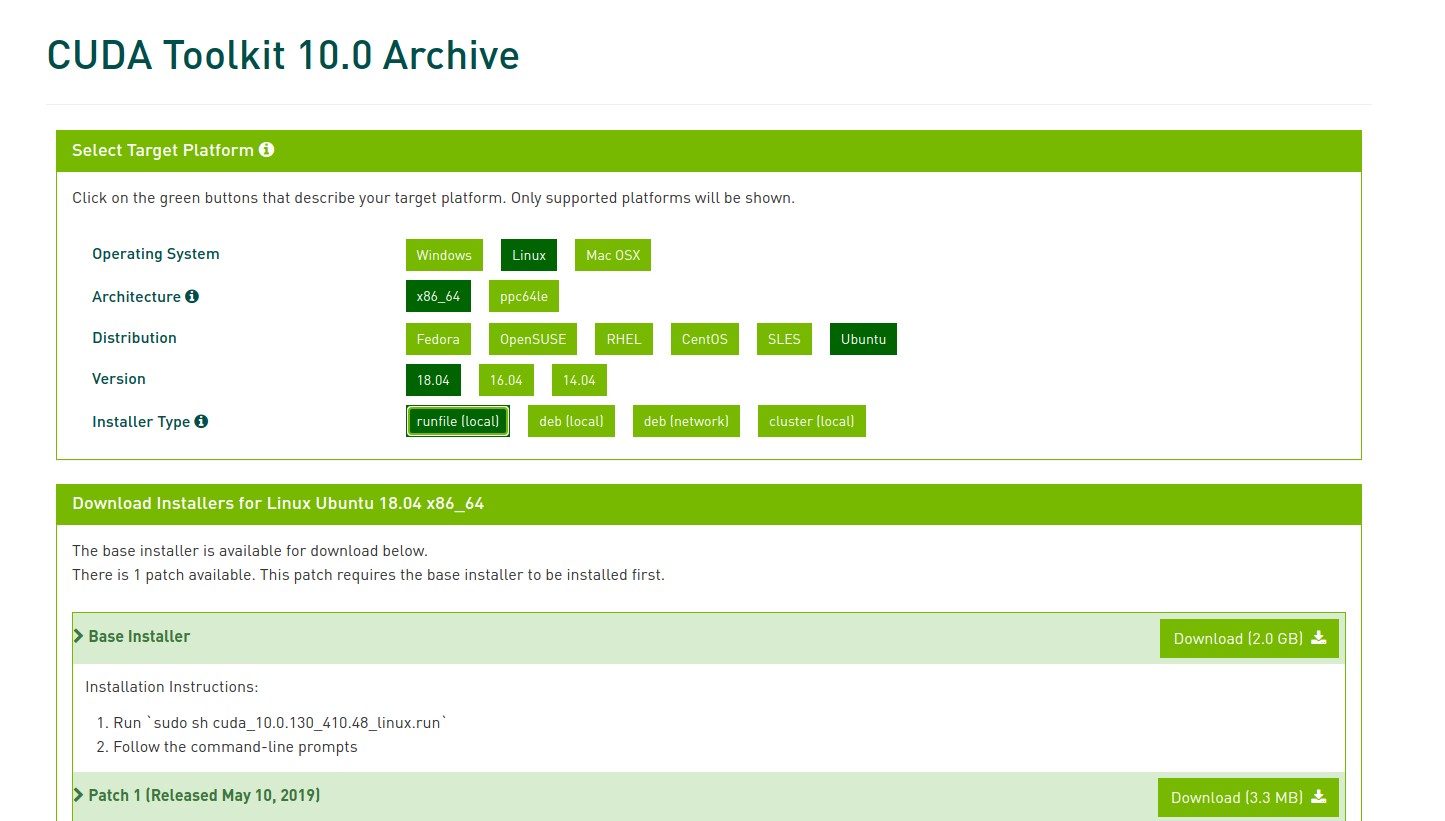Choose Ubuntu version 14.04
This screenshot has height=821, width=1445.
[x=579, y=380]
